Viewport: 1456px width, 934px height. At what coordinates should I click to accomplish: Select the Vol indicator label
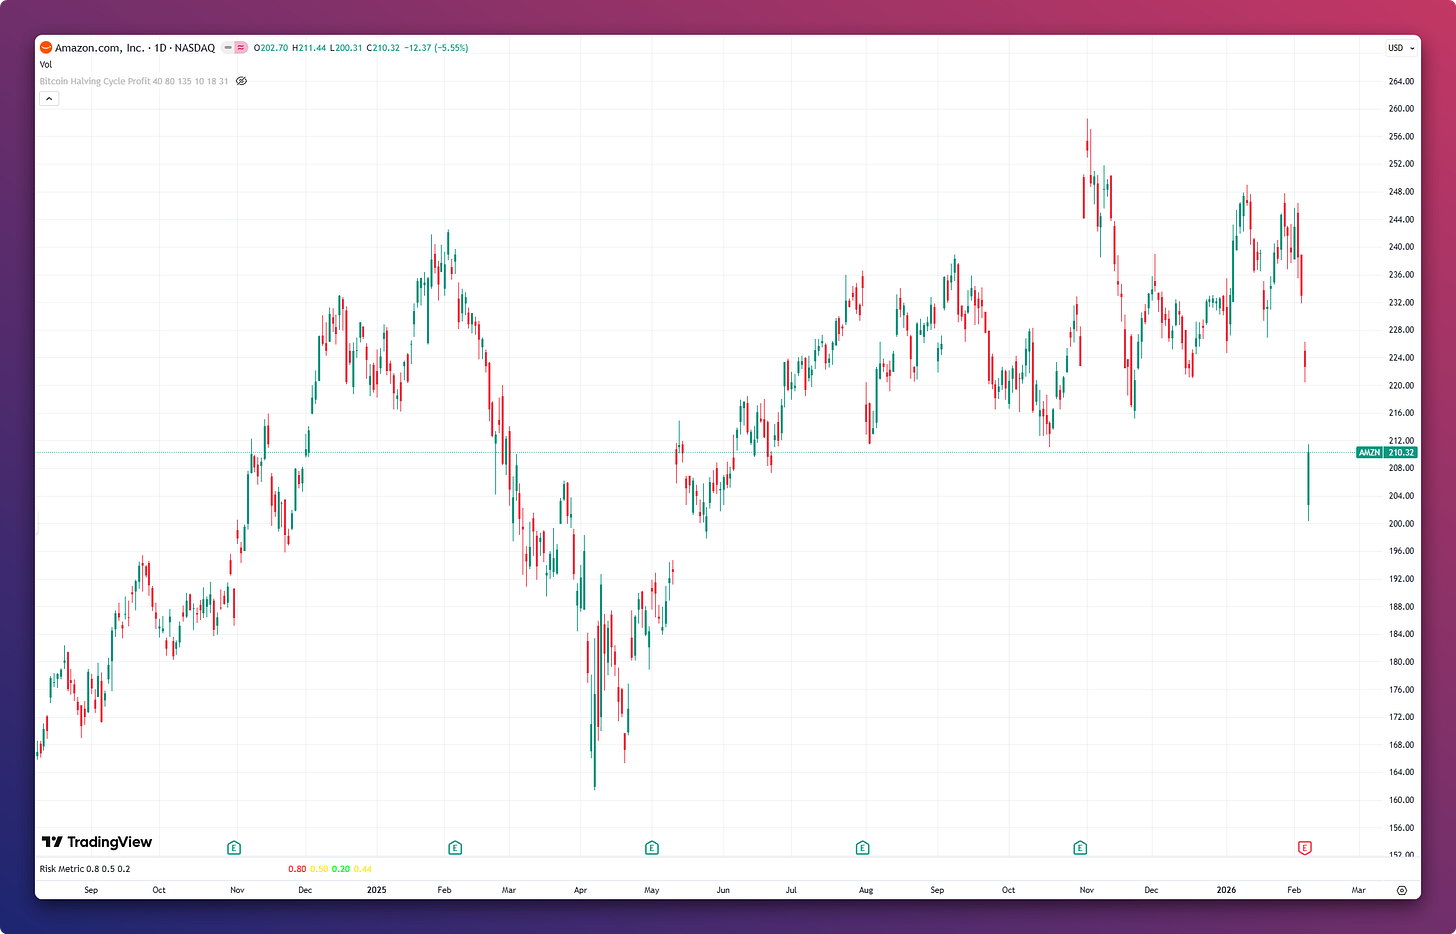[x=46, y=65]
